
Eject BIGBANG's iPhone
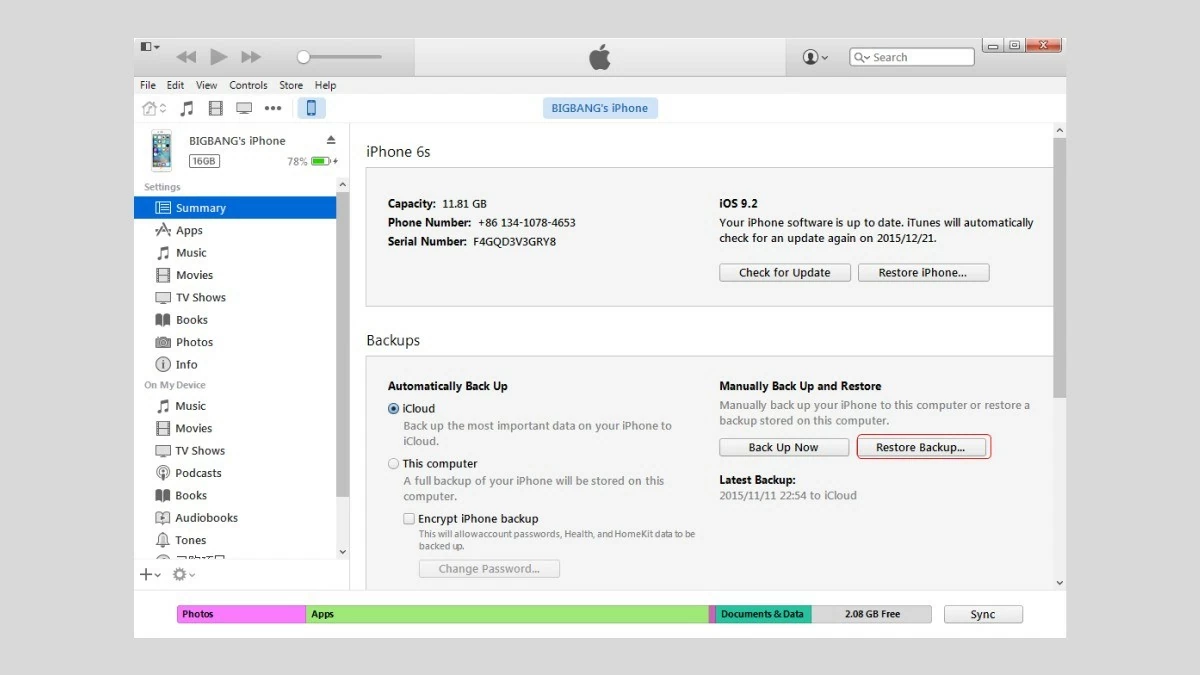pos(331,140)
